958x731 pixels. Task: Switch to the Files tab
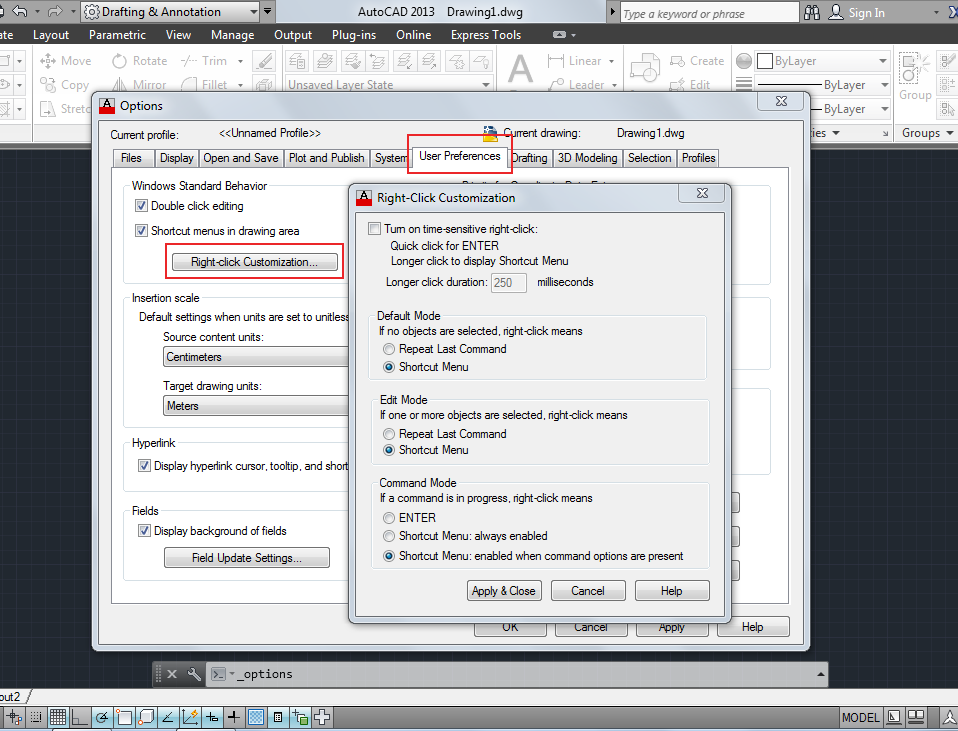click(131, 158)
